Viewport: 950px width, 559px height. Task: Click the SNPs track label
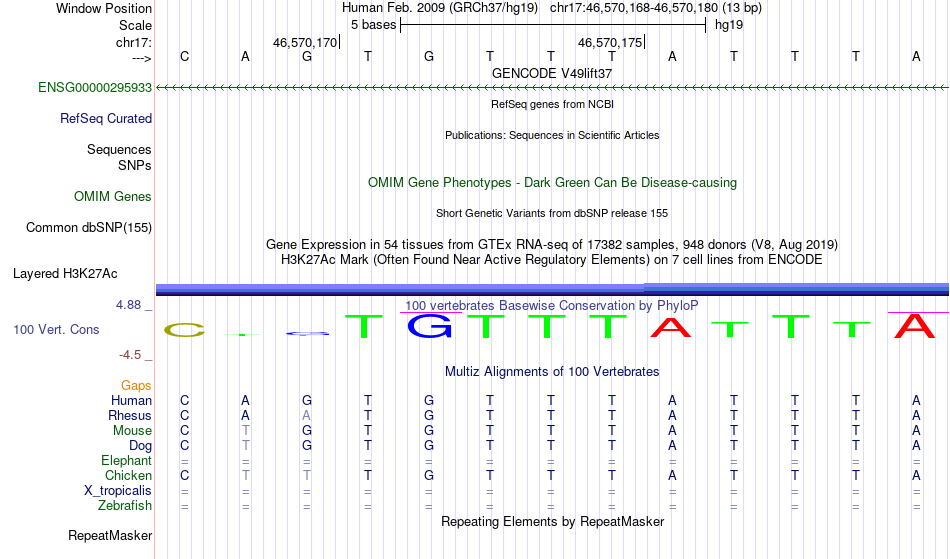[x=135, y=165]
